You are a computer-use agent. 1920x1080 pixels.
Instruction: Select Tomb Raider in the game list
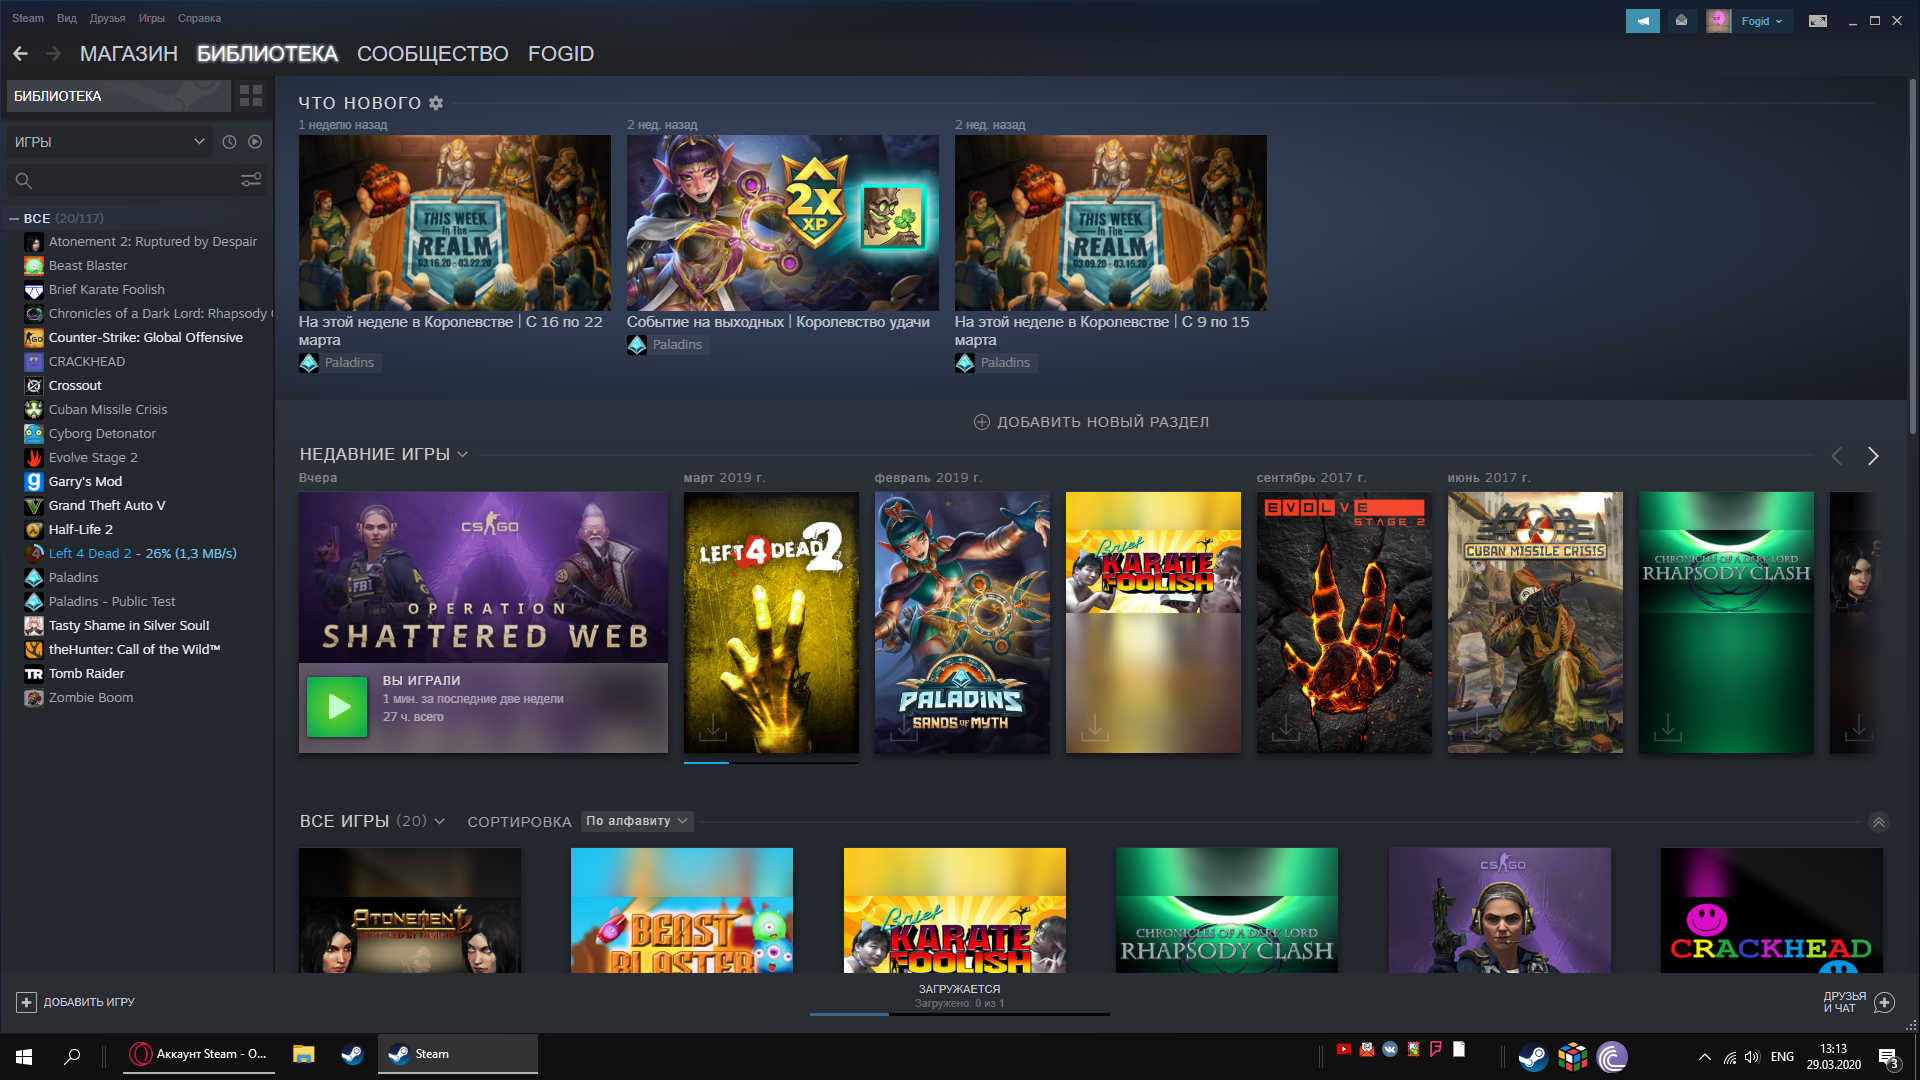pyautogui.click(x=87, y=674)
